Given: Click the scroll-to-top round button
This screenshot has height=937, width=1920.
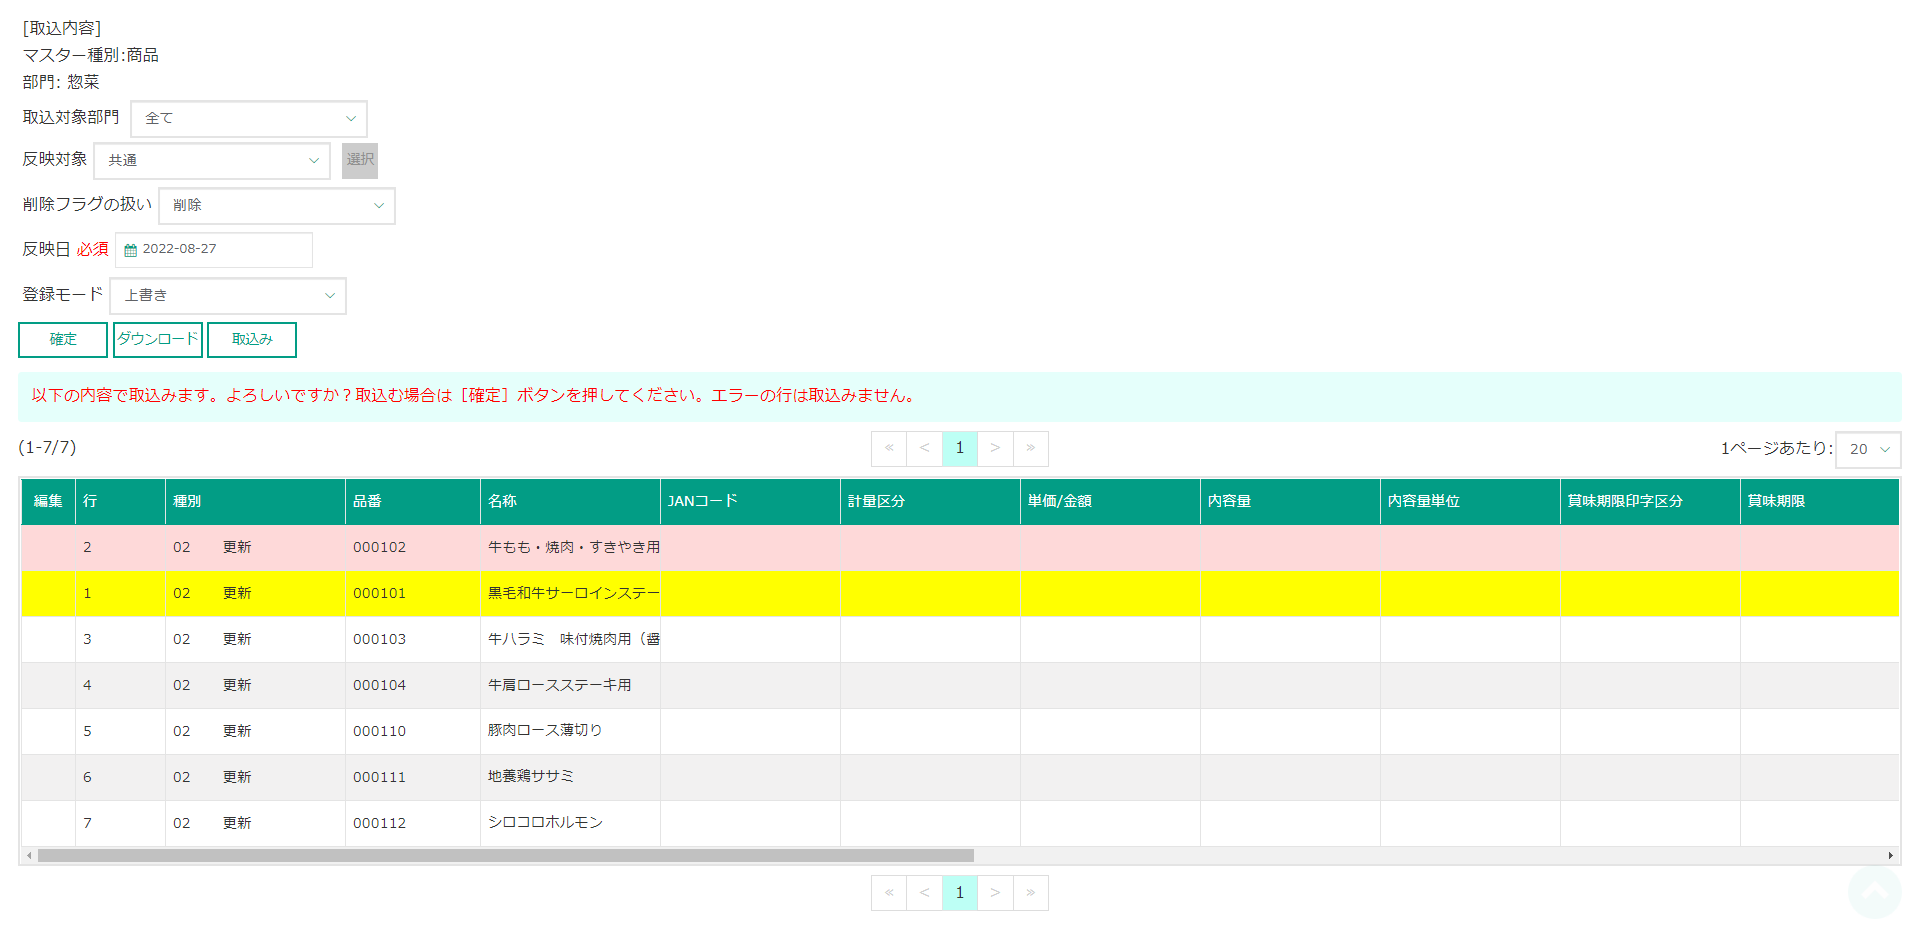Looking at the screenshot, I should (1874, 890).
